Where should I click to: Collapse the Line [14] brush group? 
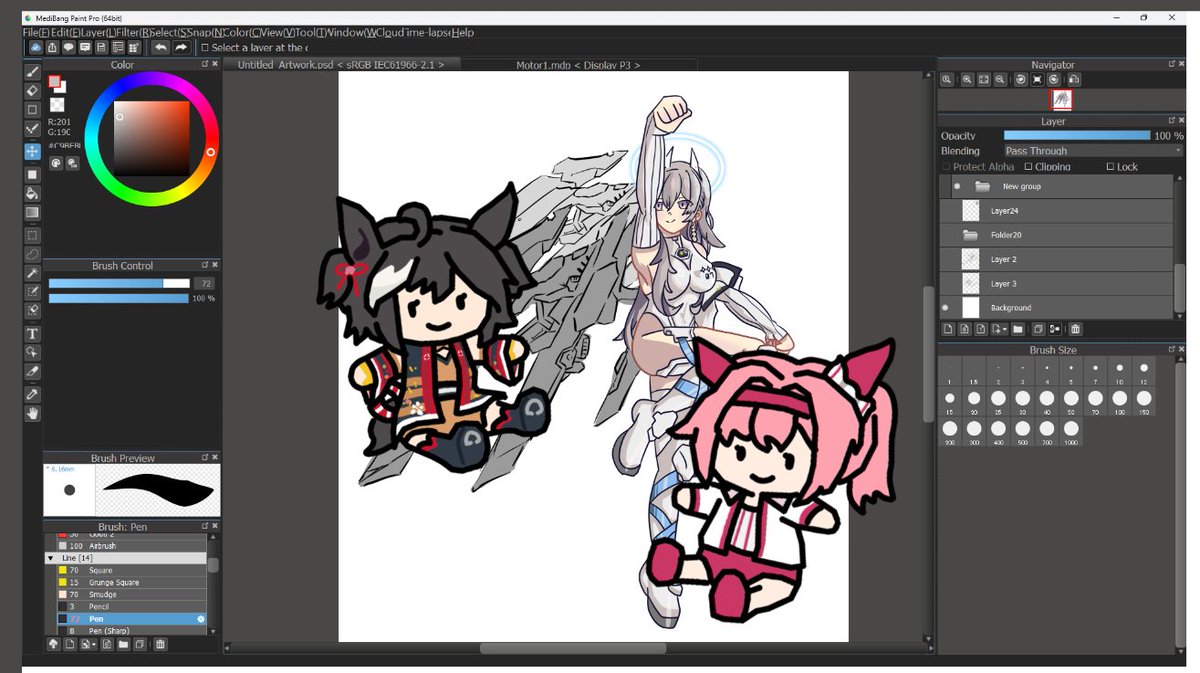click(51, 558)
